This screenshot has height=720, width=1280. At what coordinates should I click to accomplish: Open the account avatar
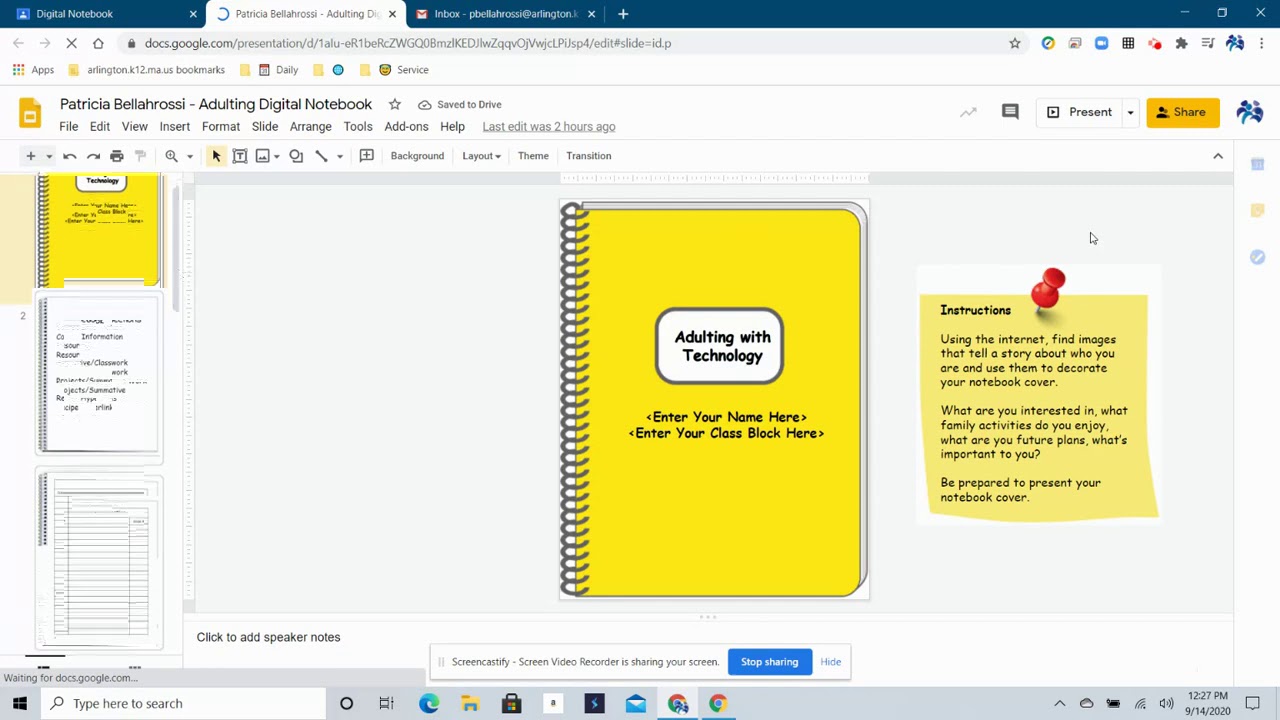pyautogui.click(x=1250, y=112)
